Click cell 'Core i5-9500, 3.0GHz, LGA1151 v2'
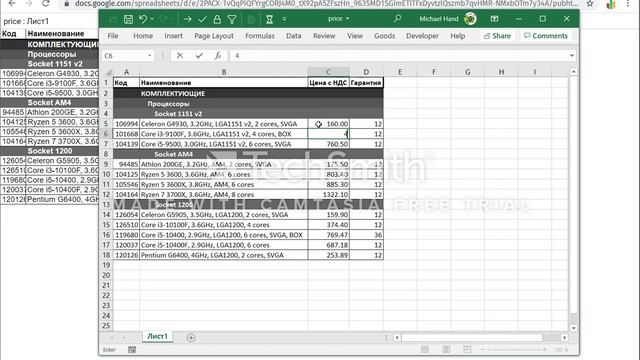The height and width of the screenshot is (360, 640). click(x=224, y=144)
